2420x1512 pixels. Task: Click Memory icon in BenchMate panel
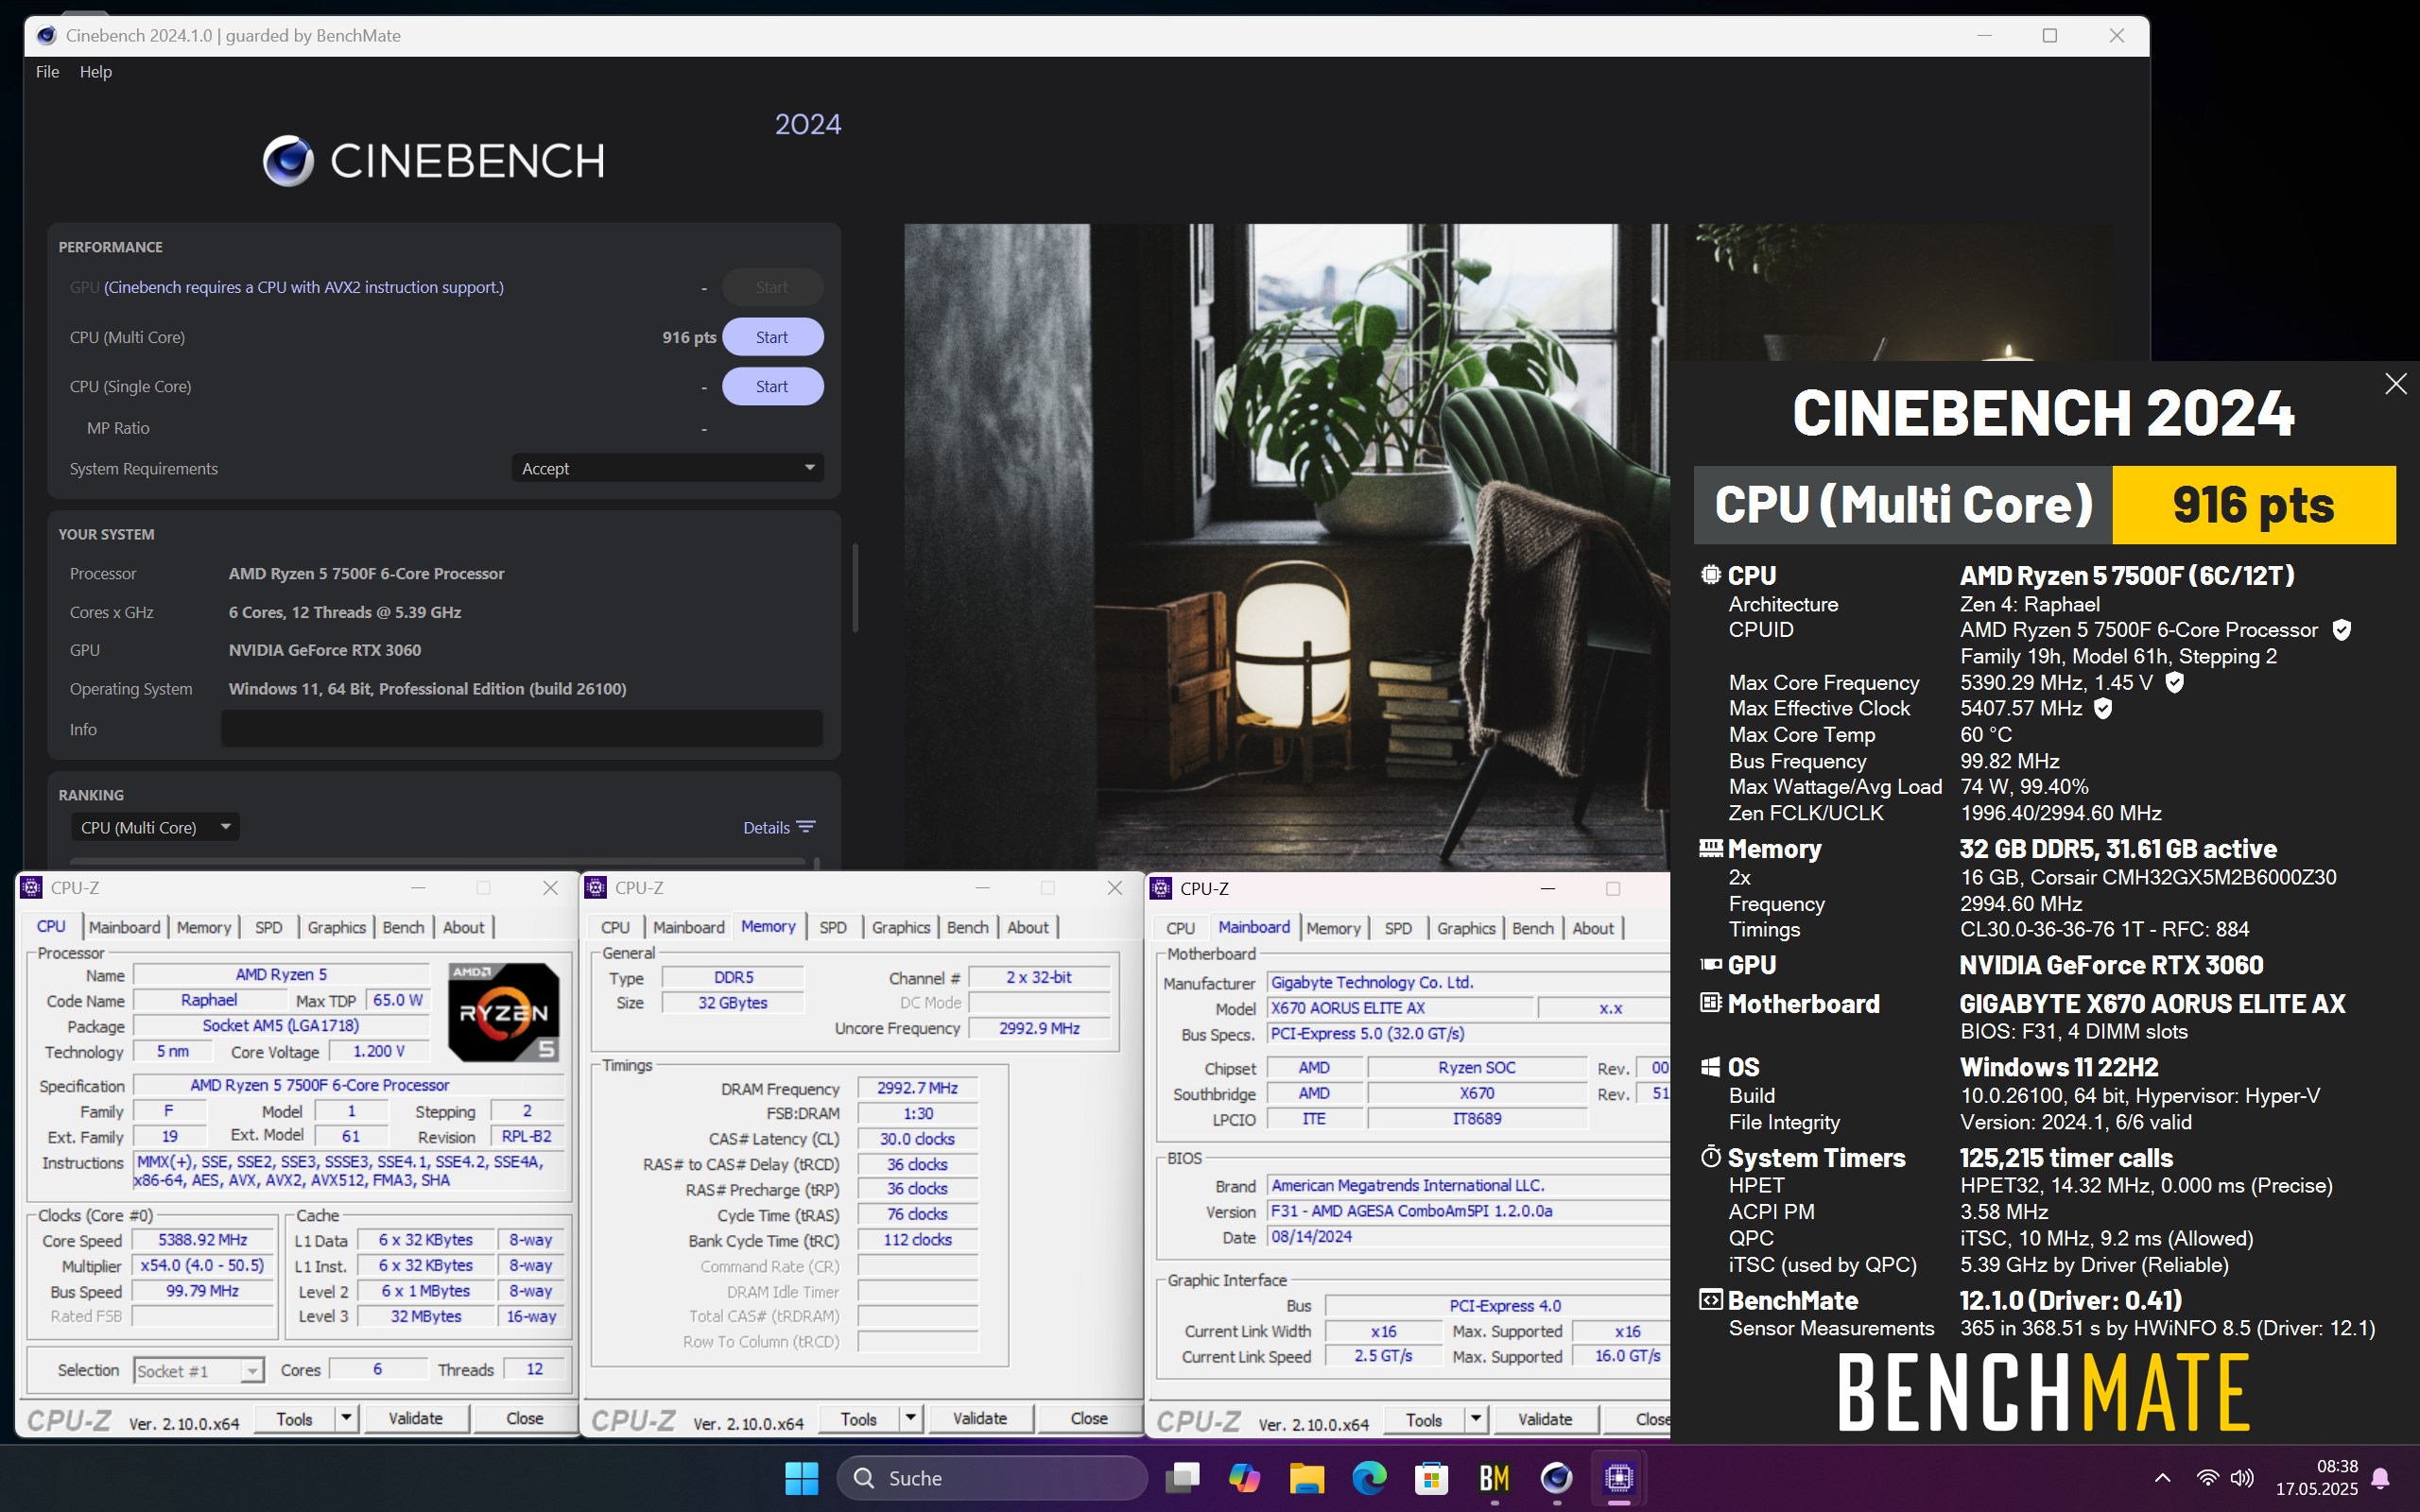click(x=1711, y=848)
